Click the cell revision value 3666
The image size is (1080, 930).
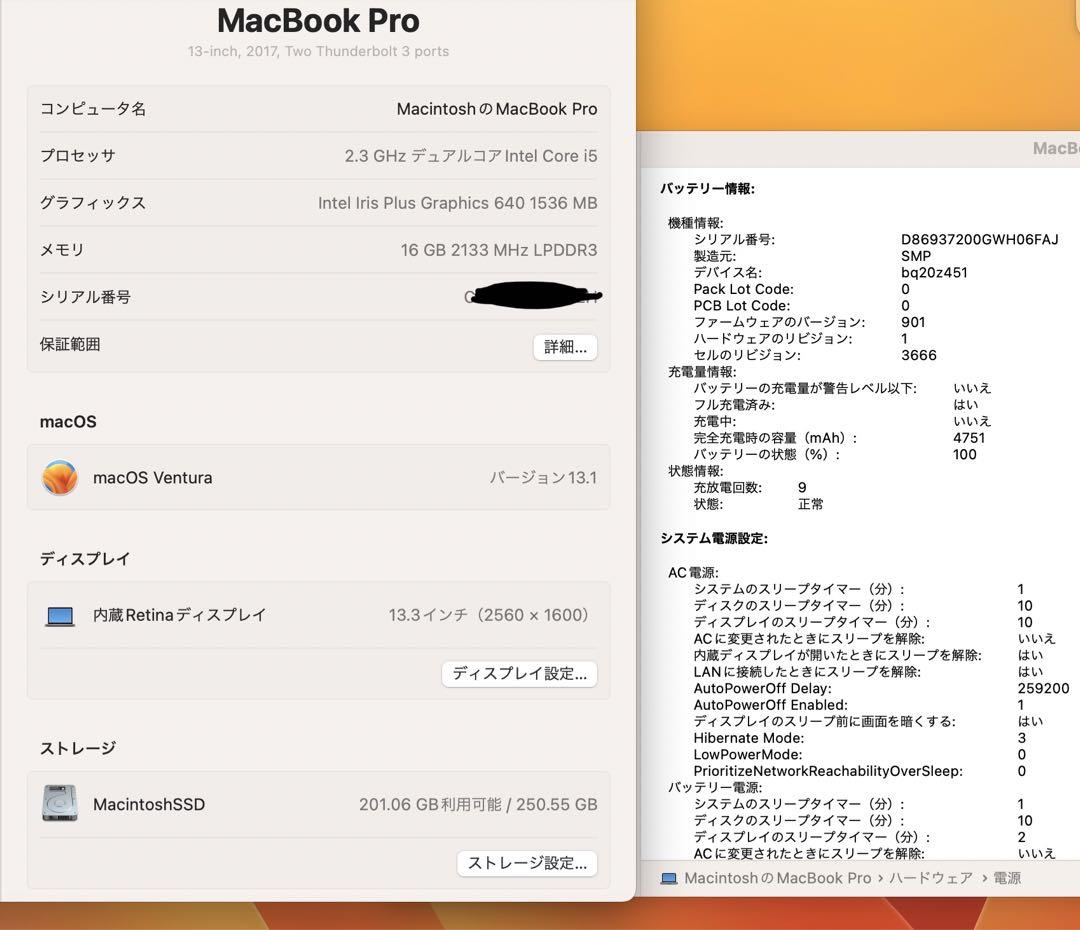[x=919, y=355]
